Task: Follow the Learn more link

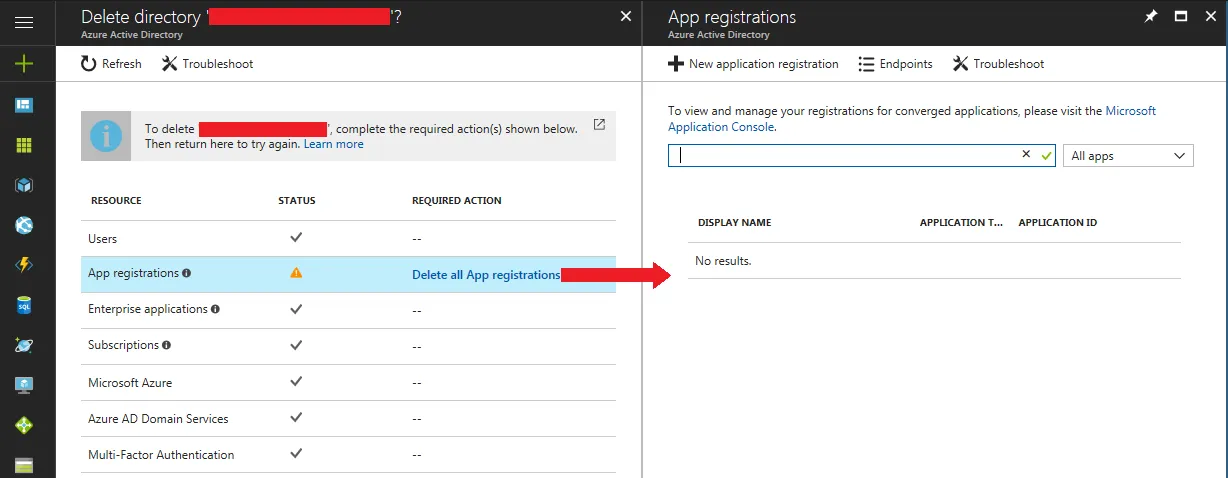Action: click(x=334, y=144)
